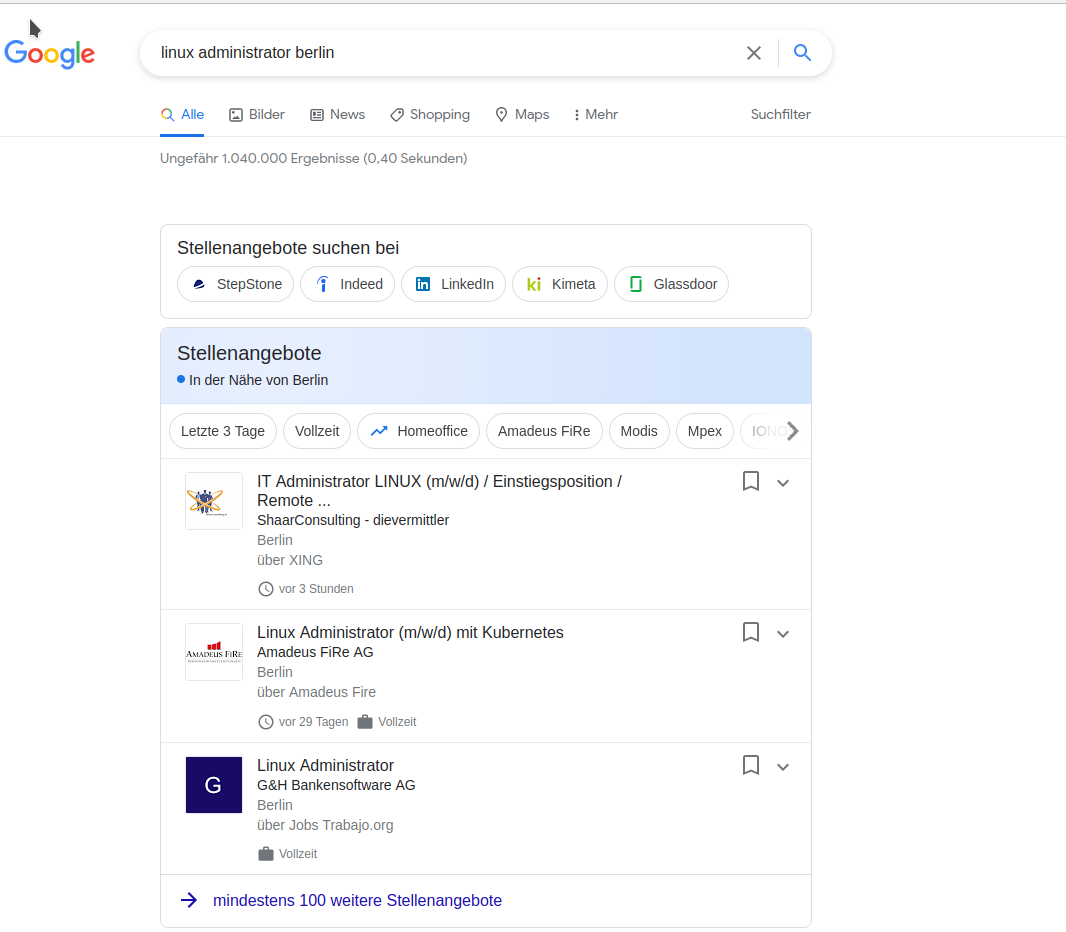Viewport: 1066px width, 932px height.
Task: Search jobs on LinkedIn
Action: [453, 284]
